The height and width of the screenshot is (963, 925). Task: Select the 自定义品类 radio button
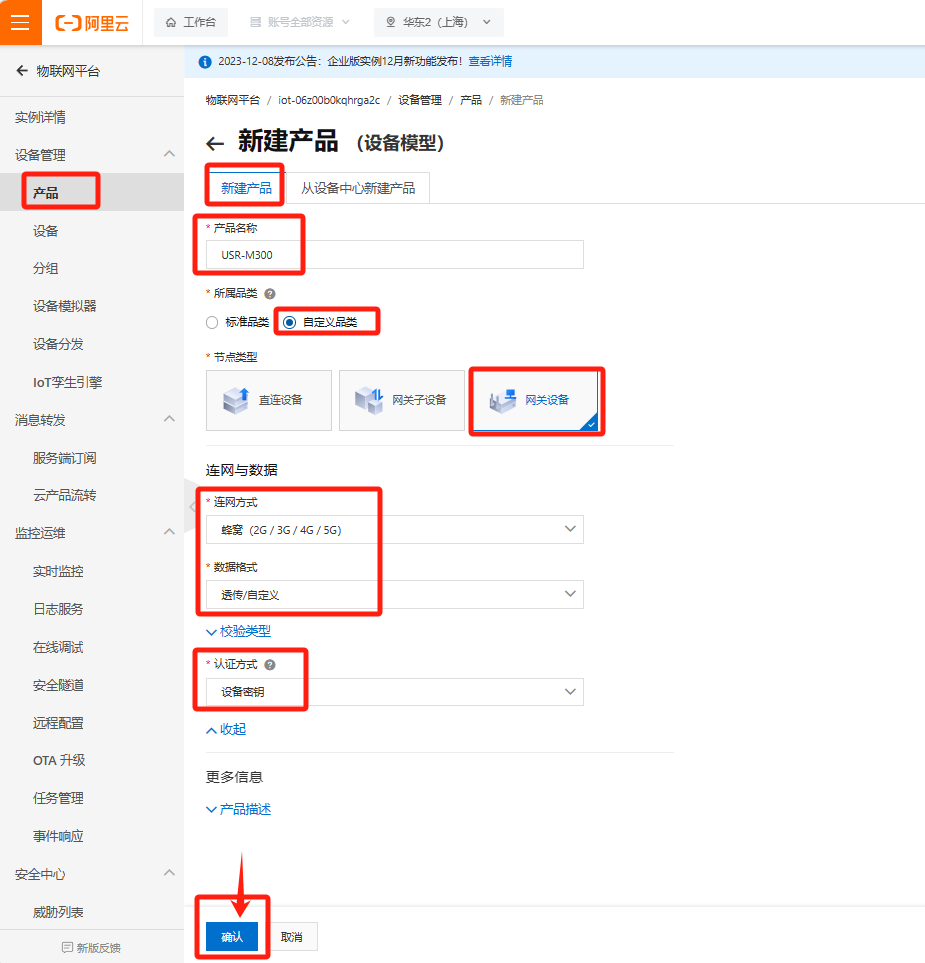tap(289, 322)
